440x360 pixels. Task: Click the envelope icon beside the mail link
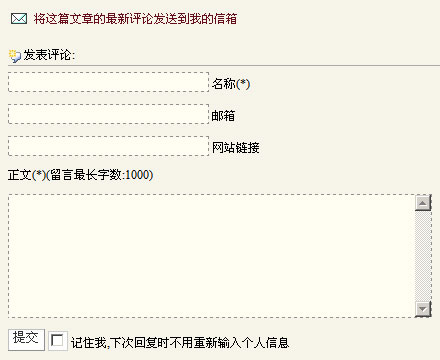tap(19, 19)
